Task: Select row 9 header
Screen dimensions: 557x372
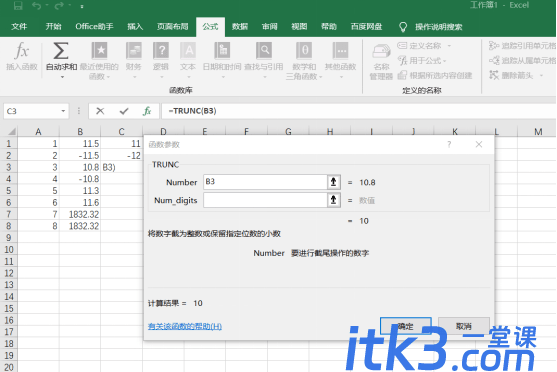Action: [9, 238]
